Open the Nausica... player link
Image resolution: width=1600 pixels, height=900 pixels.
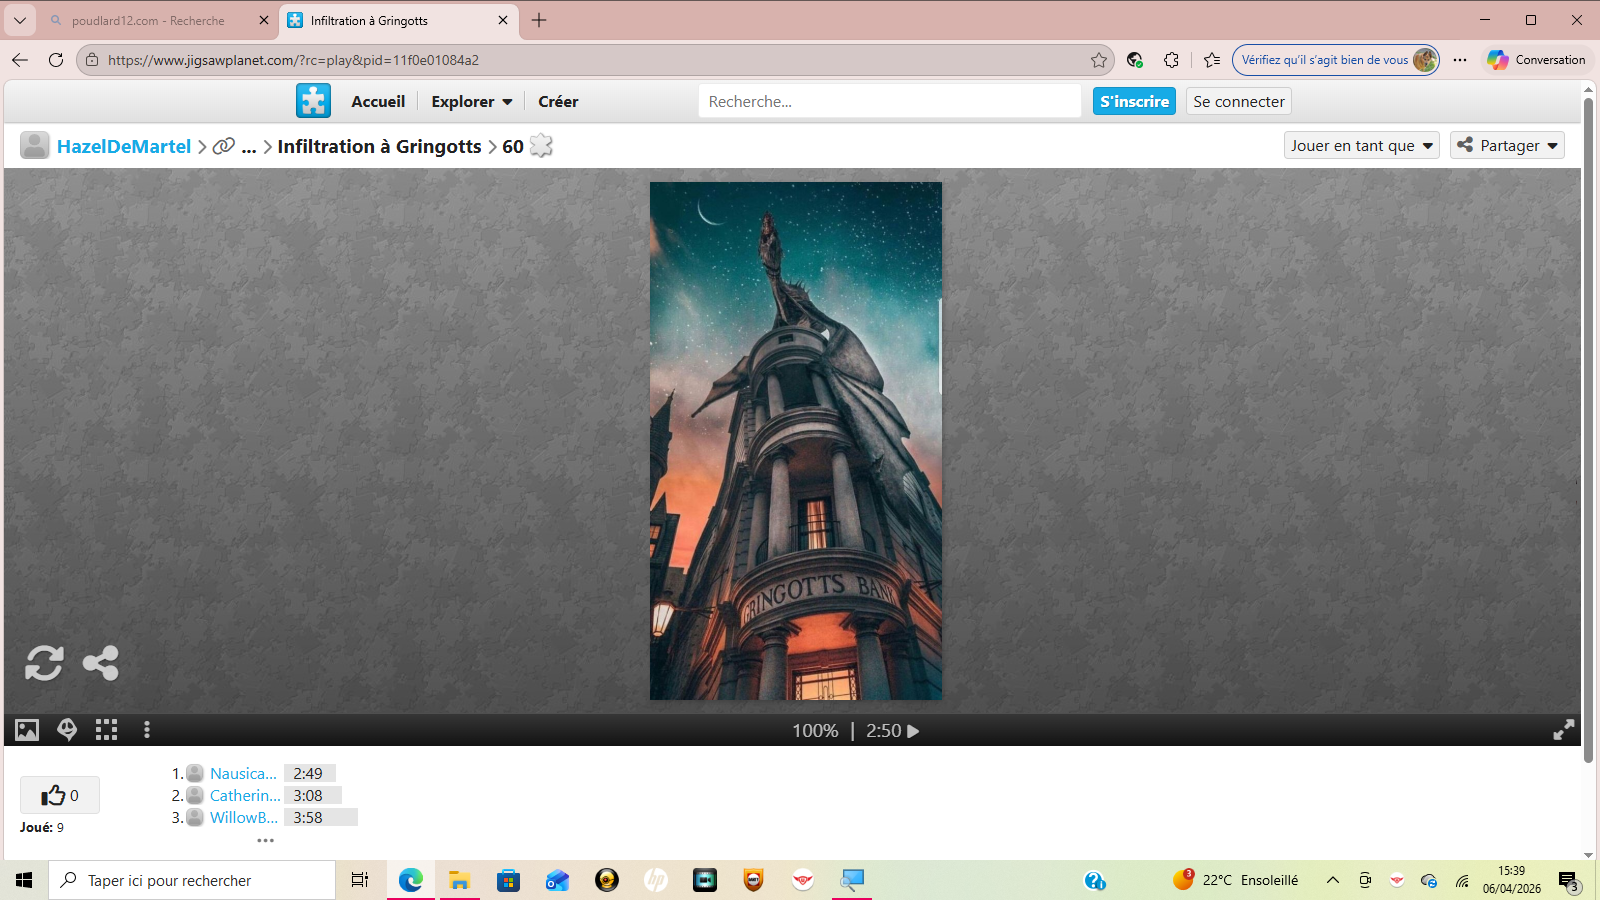243,773
